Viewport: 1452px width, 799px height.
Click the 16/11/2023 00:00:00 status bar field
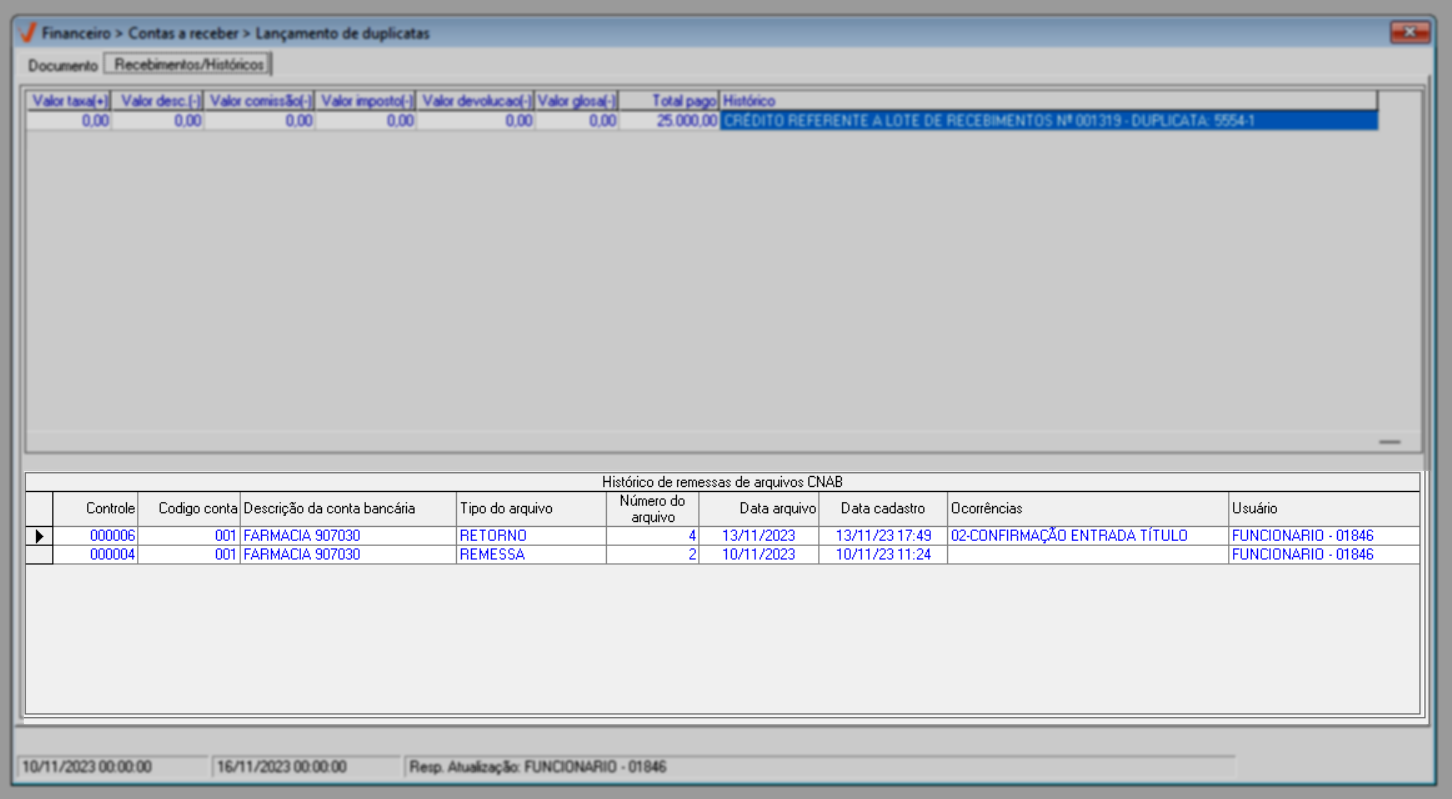[x=305, y=767]
